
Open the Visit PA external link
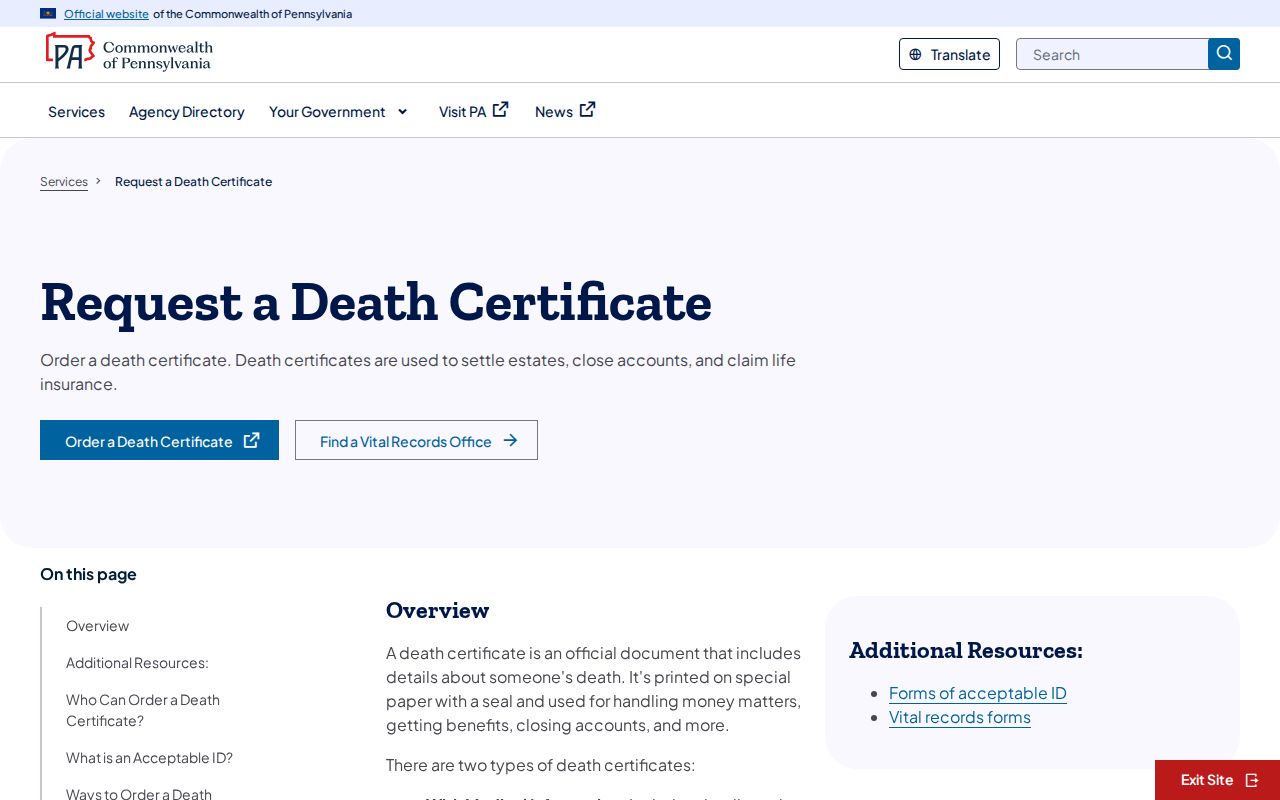click(474, 111)
